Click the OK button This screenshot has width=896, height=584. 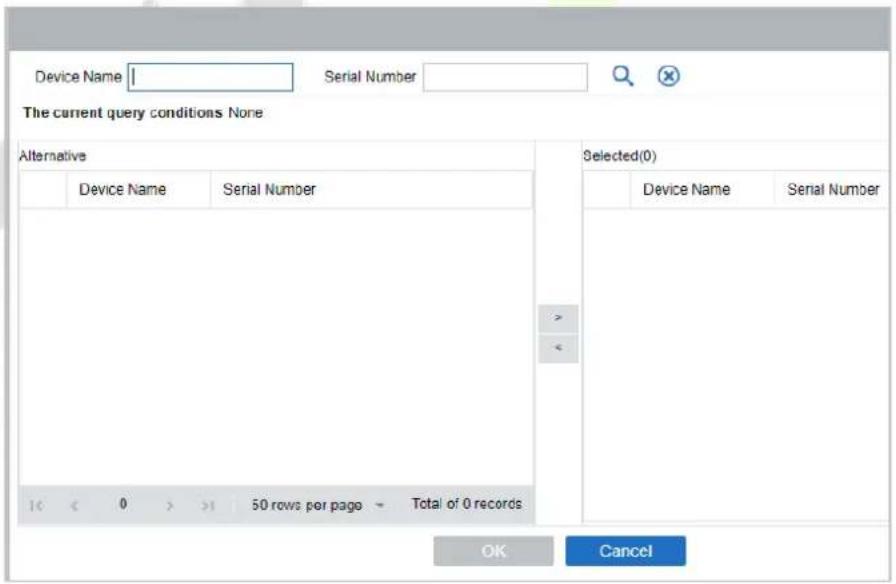coord(493,551)
